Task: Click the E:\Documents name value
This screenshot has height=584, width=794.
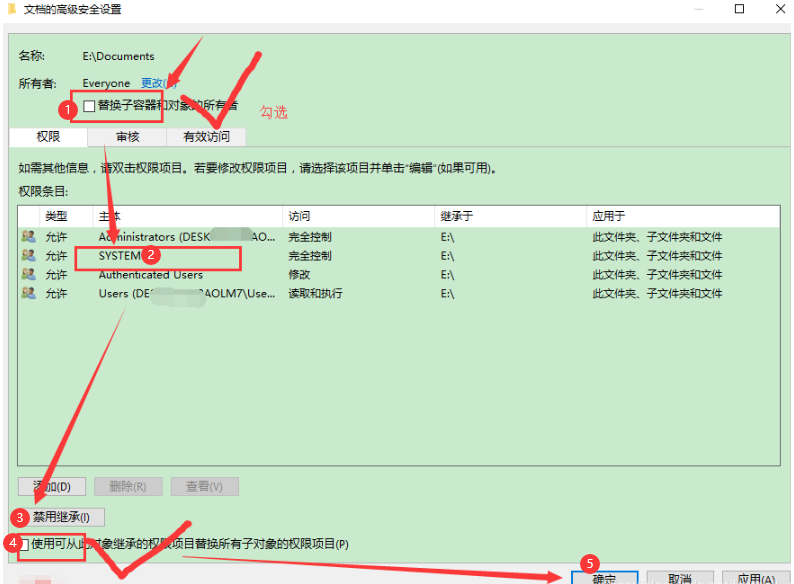Action: [118, 56]
